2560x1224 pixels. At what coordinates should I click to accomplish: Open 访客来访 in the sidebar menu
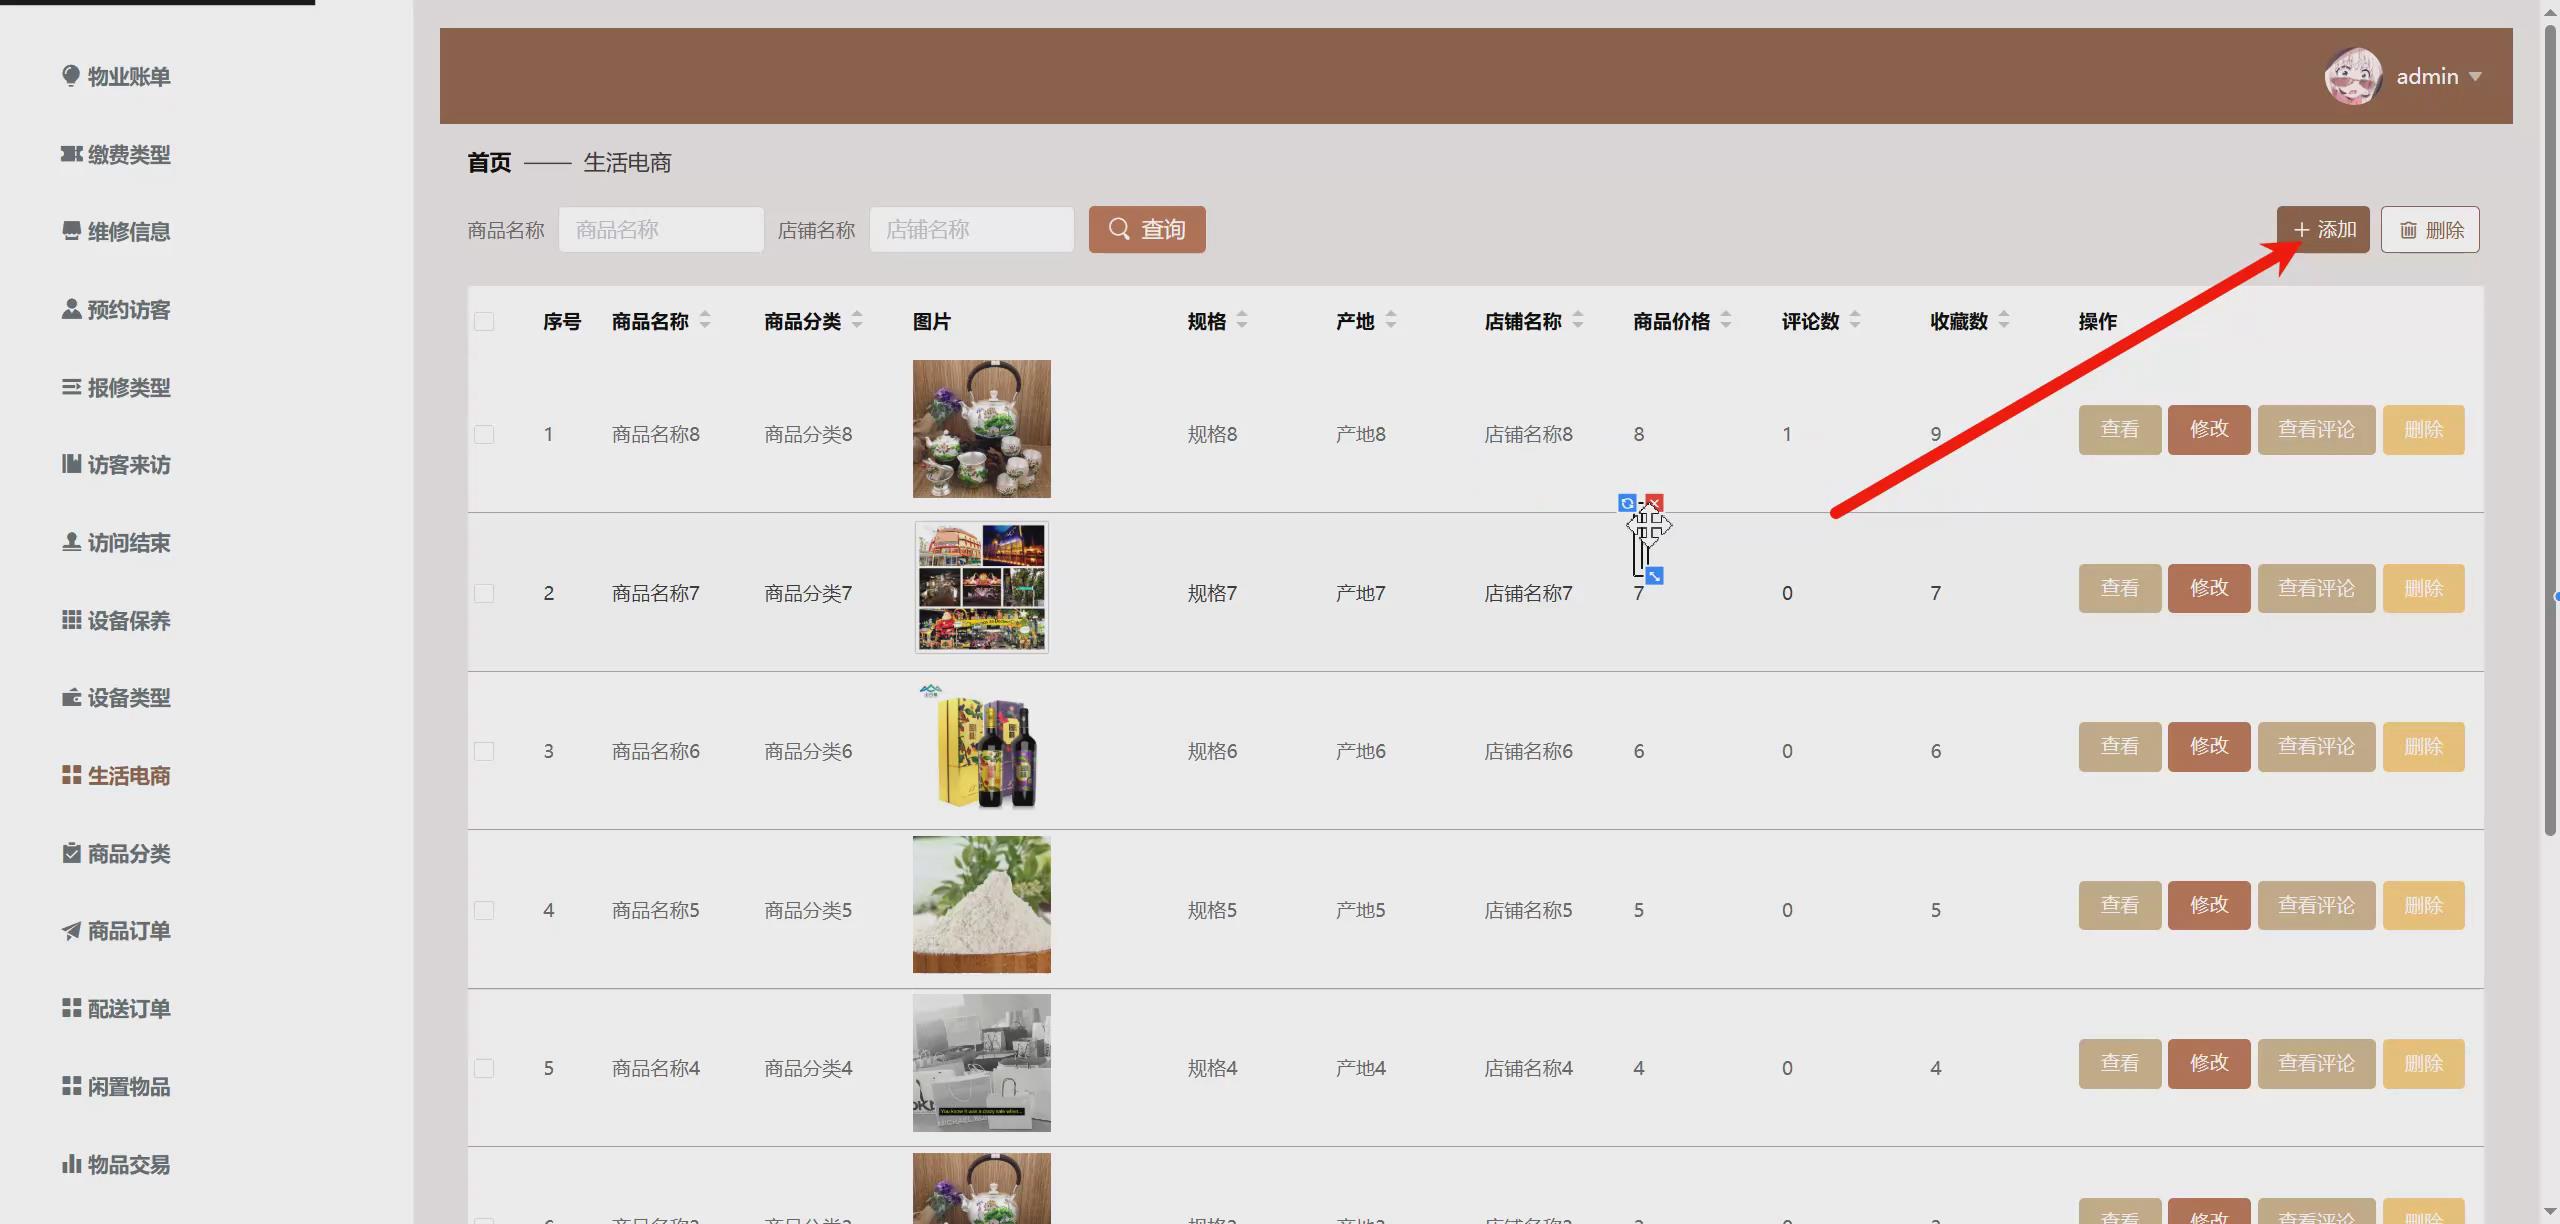pos(128,465)
